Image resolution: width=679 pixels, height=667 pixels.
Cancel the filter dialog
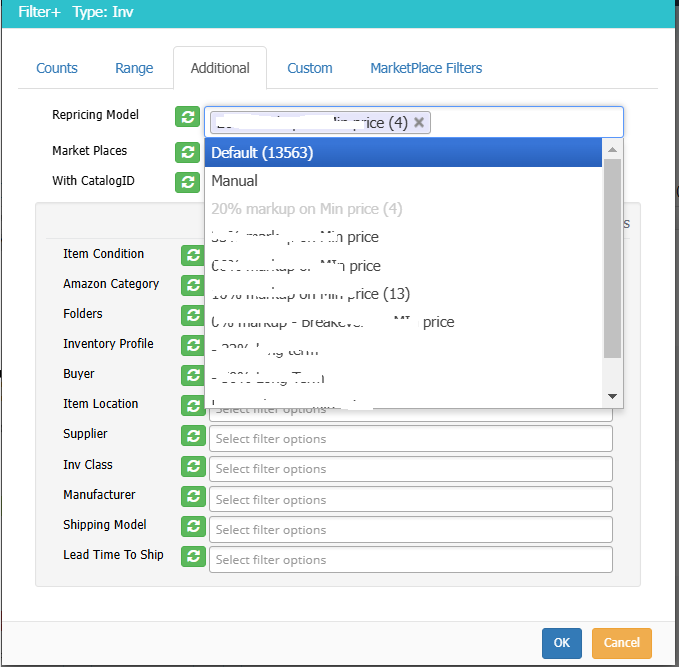click(x=621, y=643)
